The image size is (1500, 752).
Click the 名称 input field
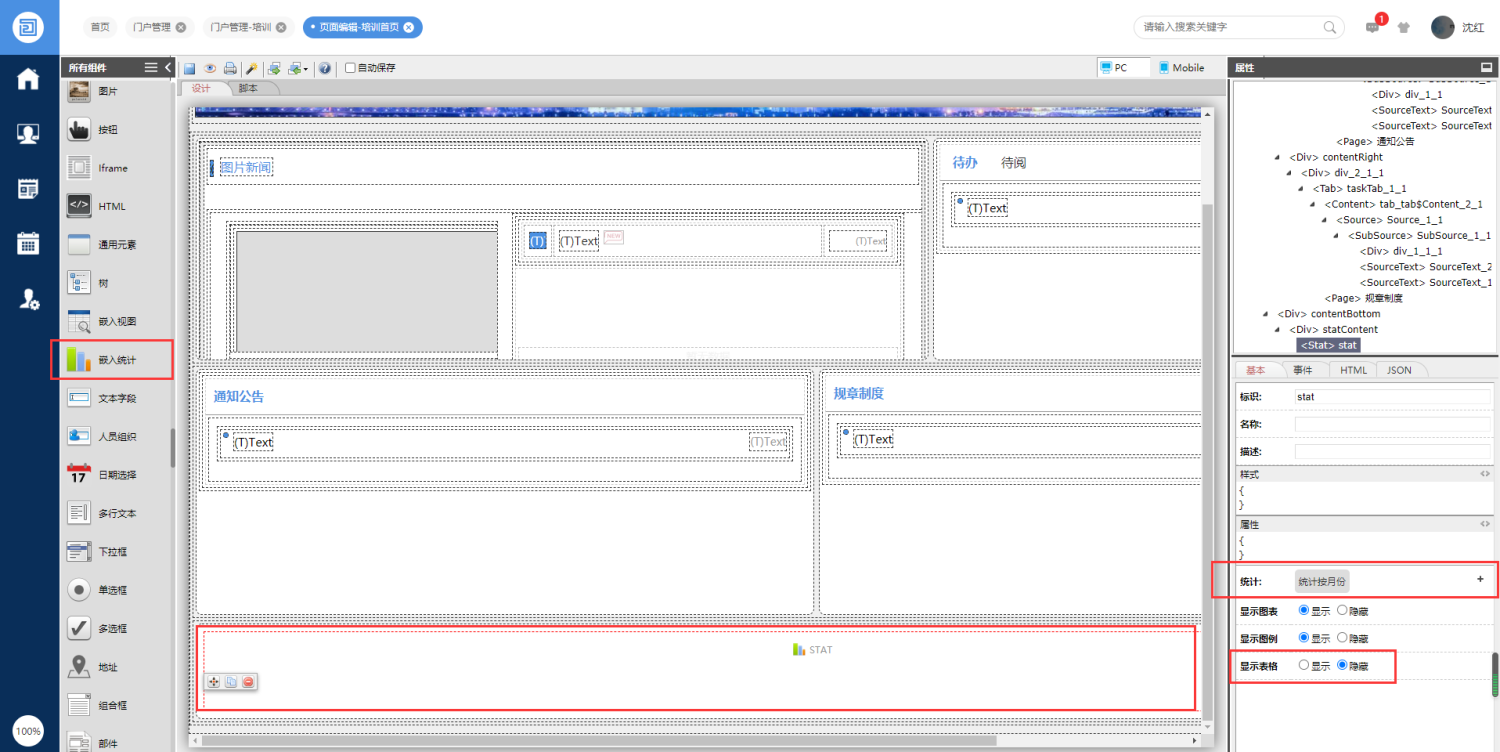[1393, 424]
